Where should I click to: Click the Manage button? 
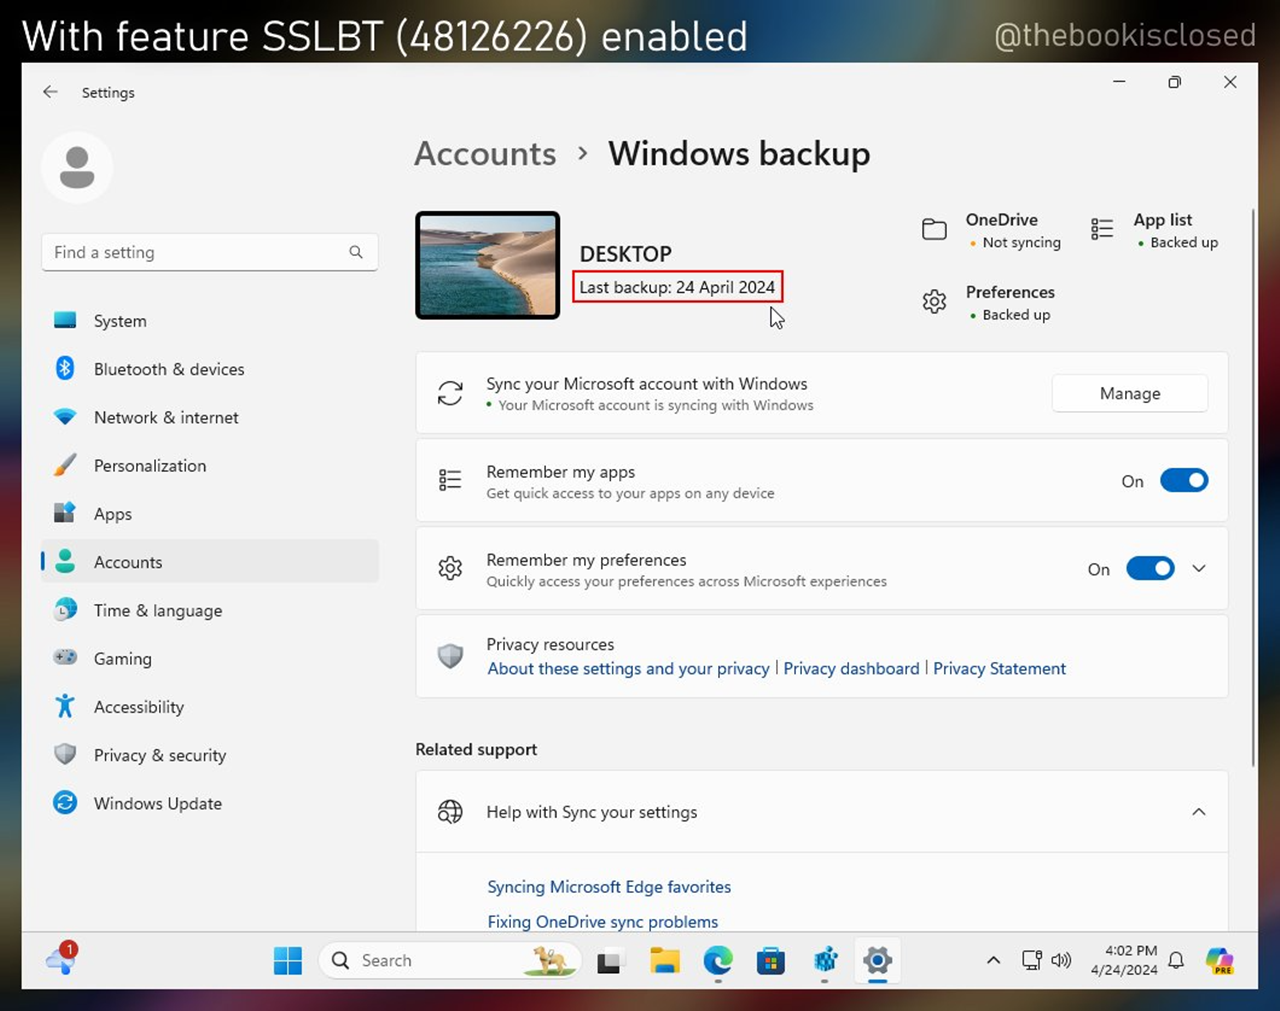pos(1130,393)
